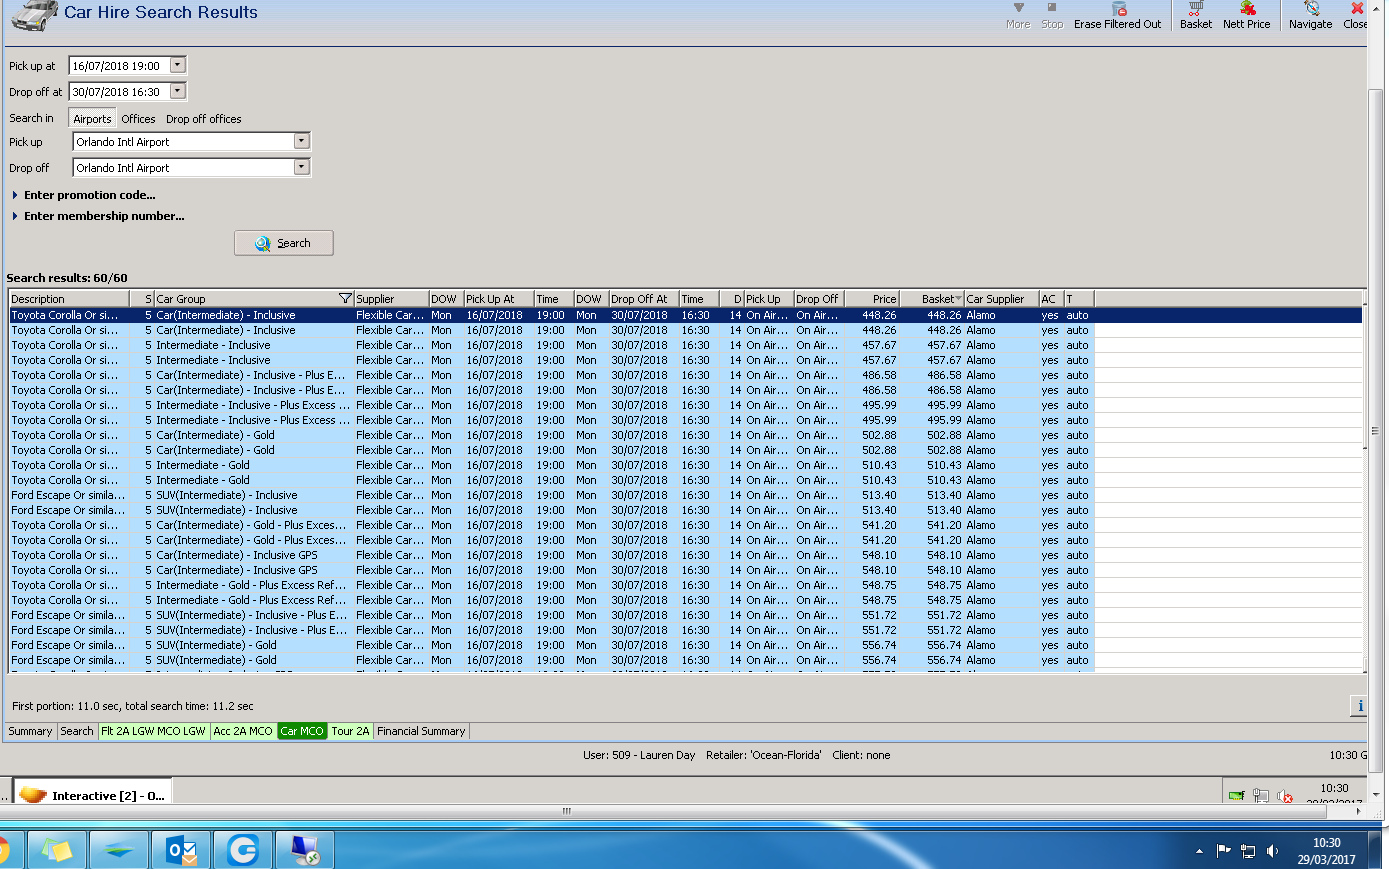
Task: Sort by Car Supplier column header
Action: tap(1001, 299)
